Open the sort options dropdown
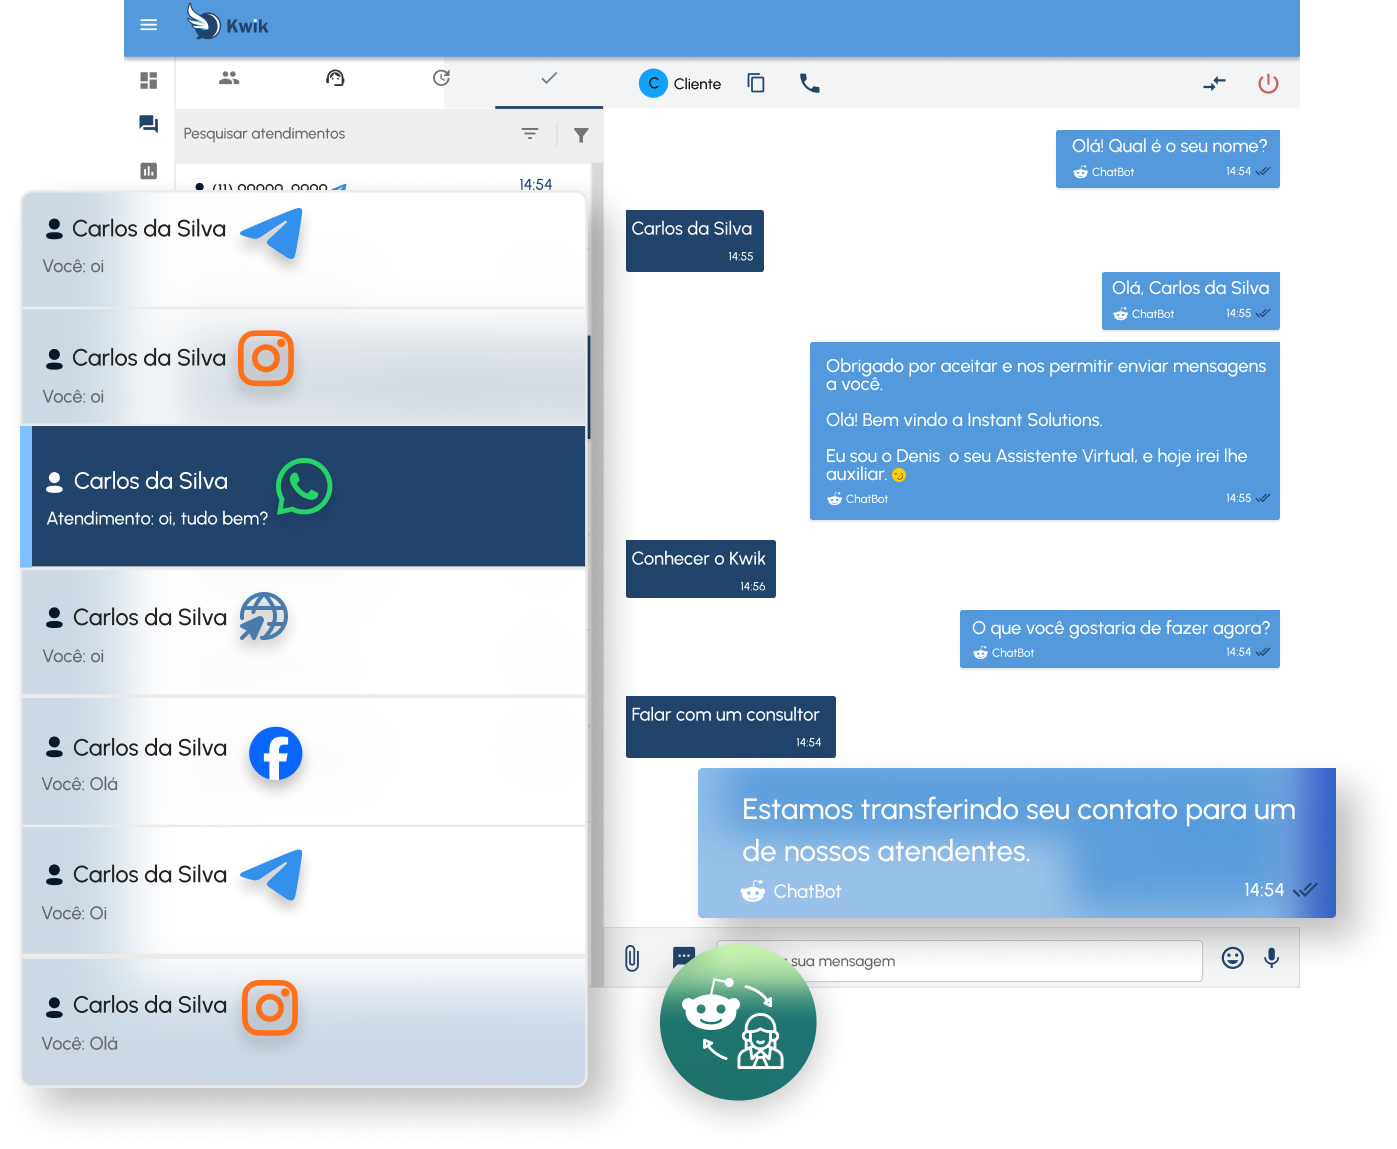 (x=530, y=133)
